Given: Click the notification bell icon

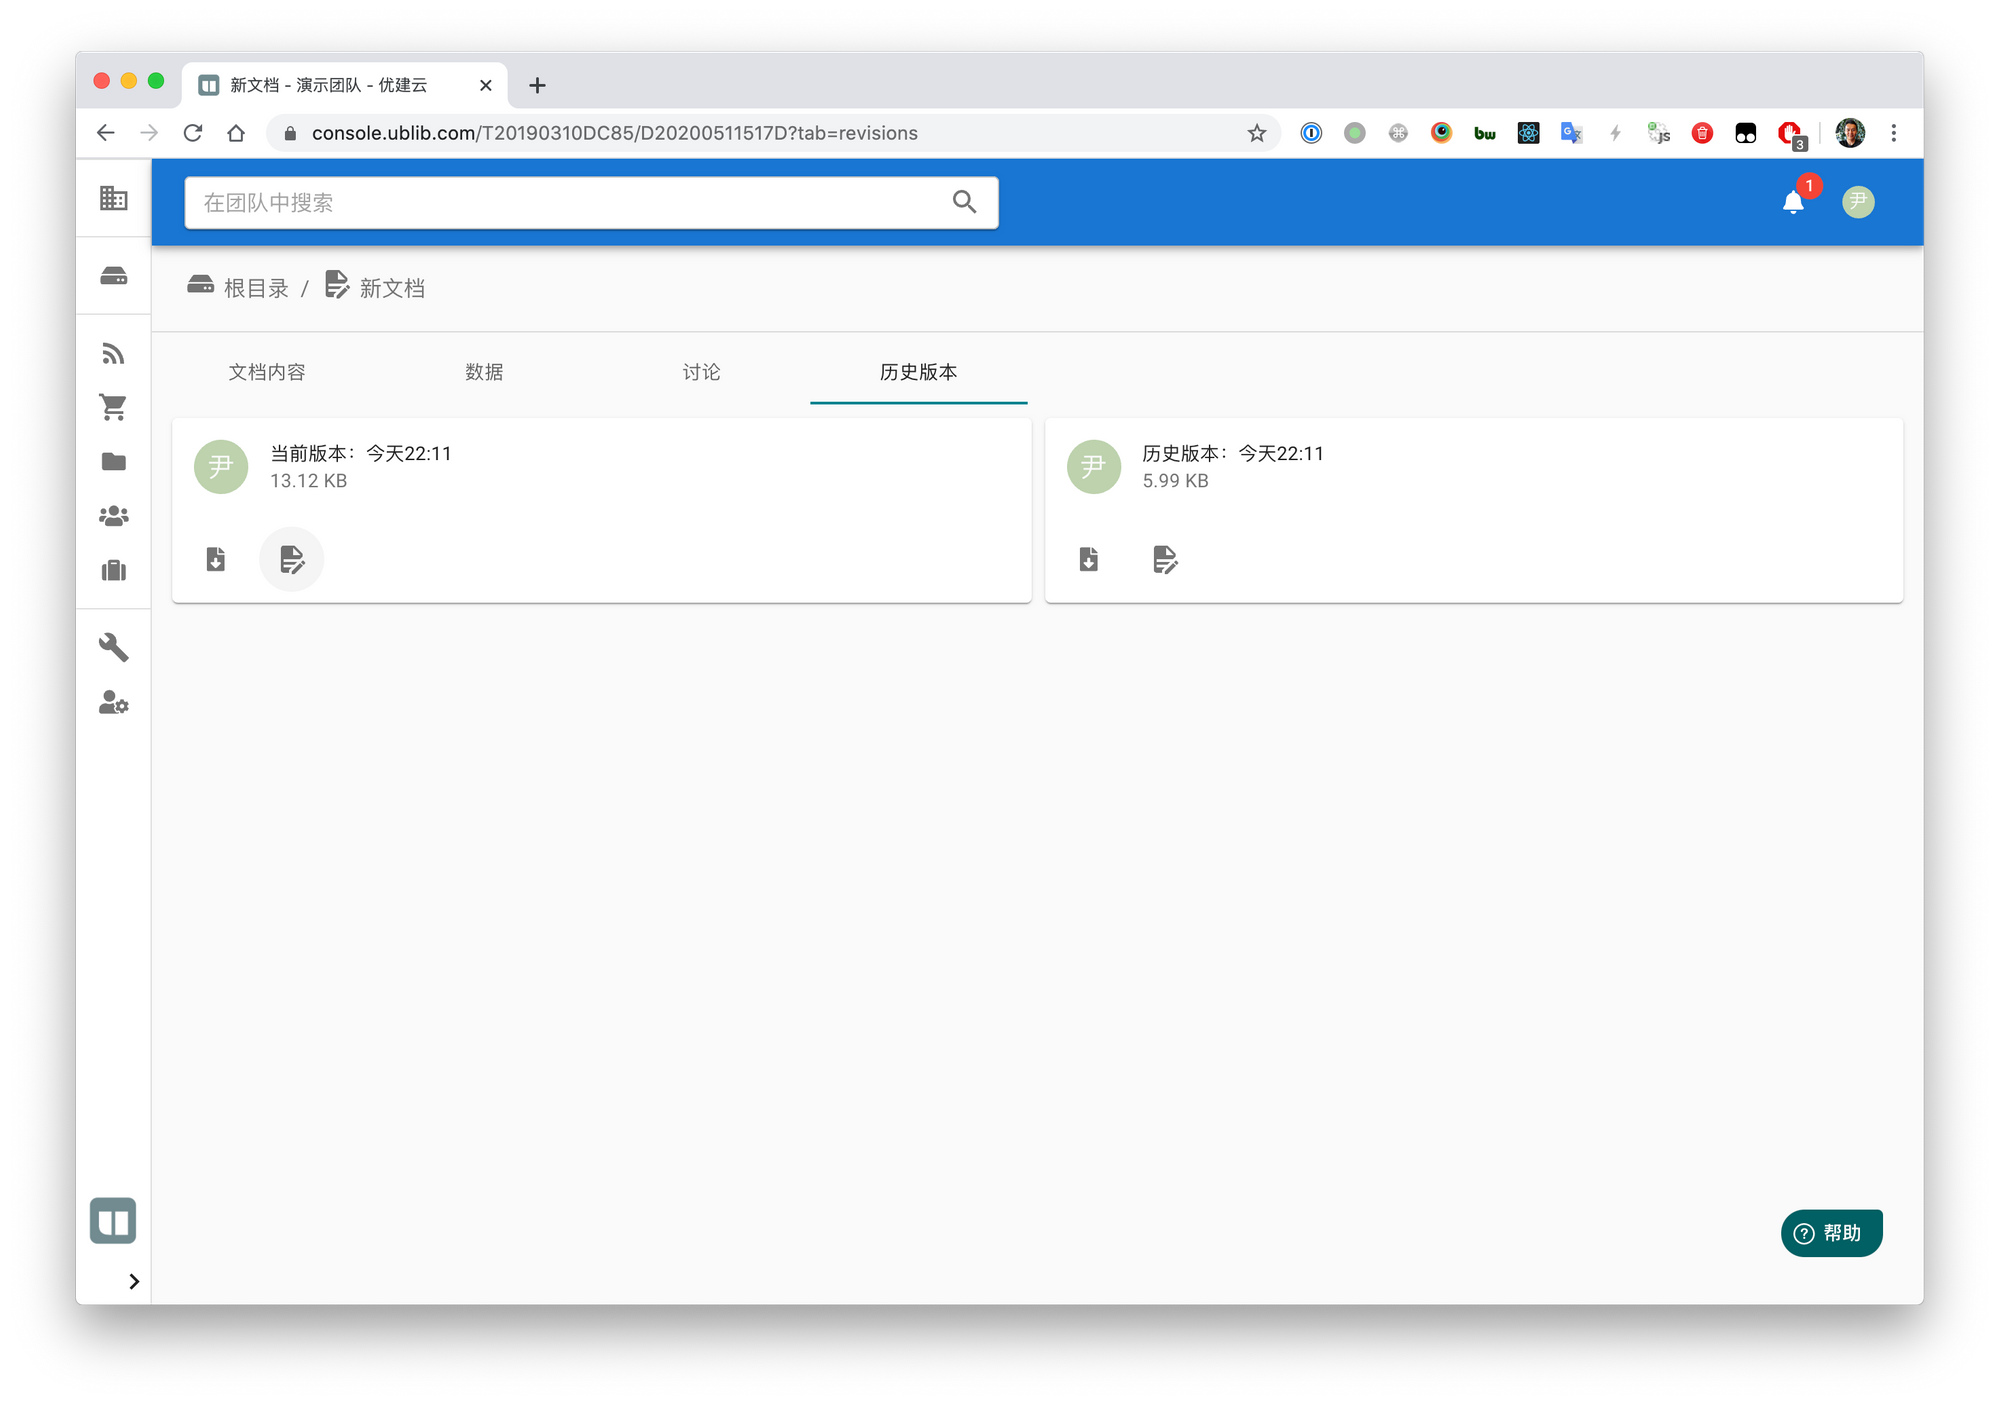Looking at the screenshot, I should (x=1793, y=203).
